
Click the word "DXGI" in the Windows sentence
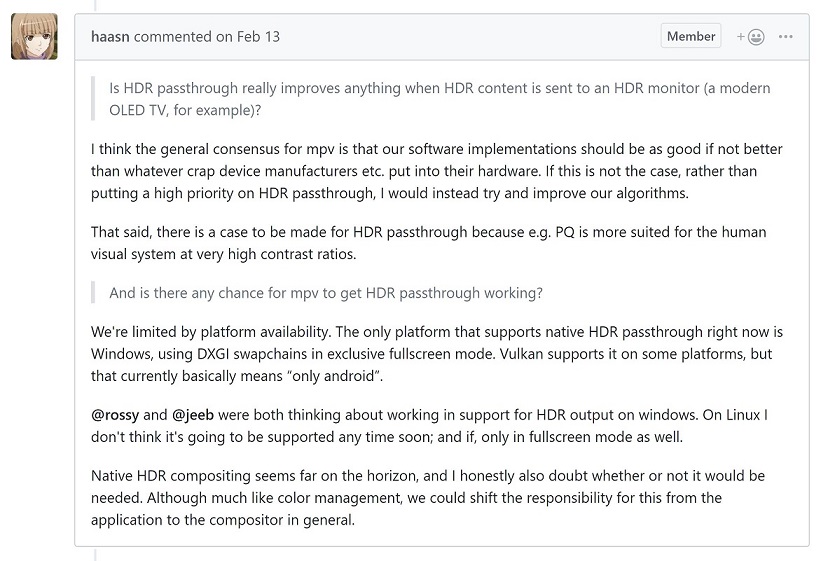[x=213, y=354]
